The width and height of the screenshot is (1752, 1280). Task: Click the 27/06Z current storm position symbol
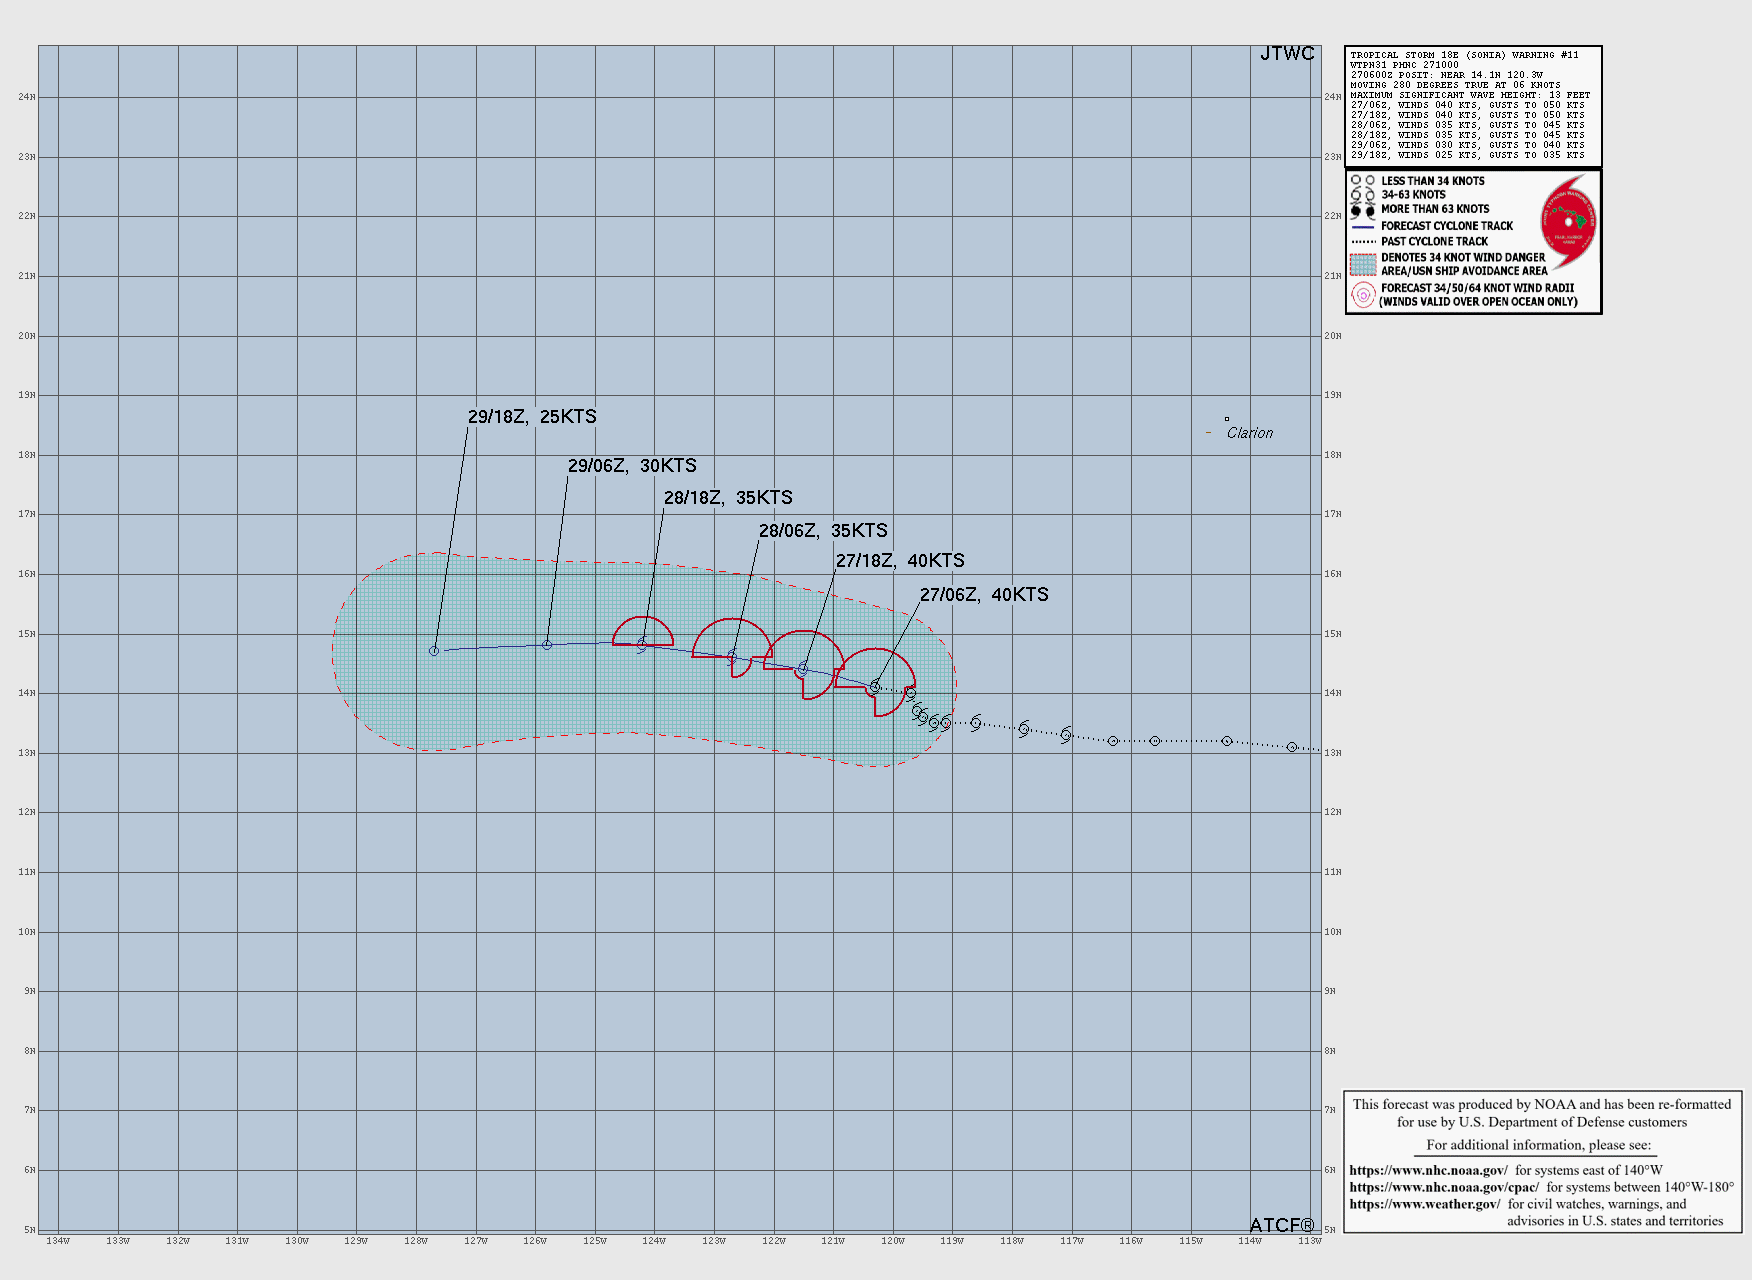tap(875, 687)
